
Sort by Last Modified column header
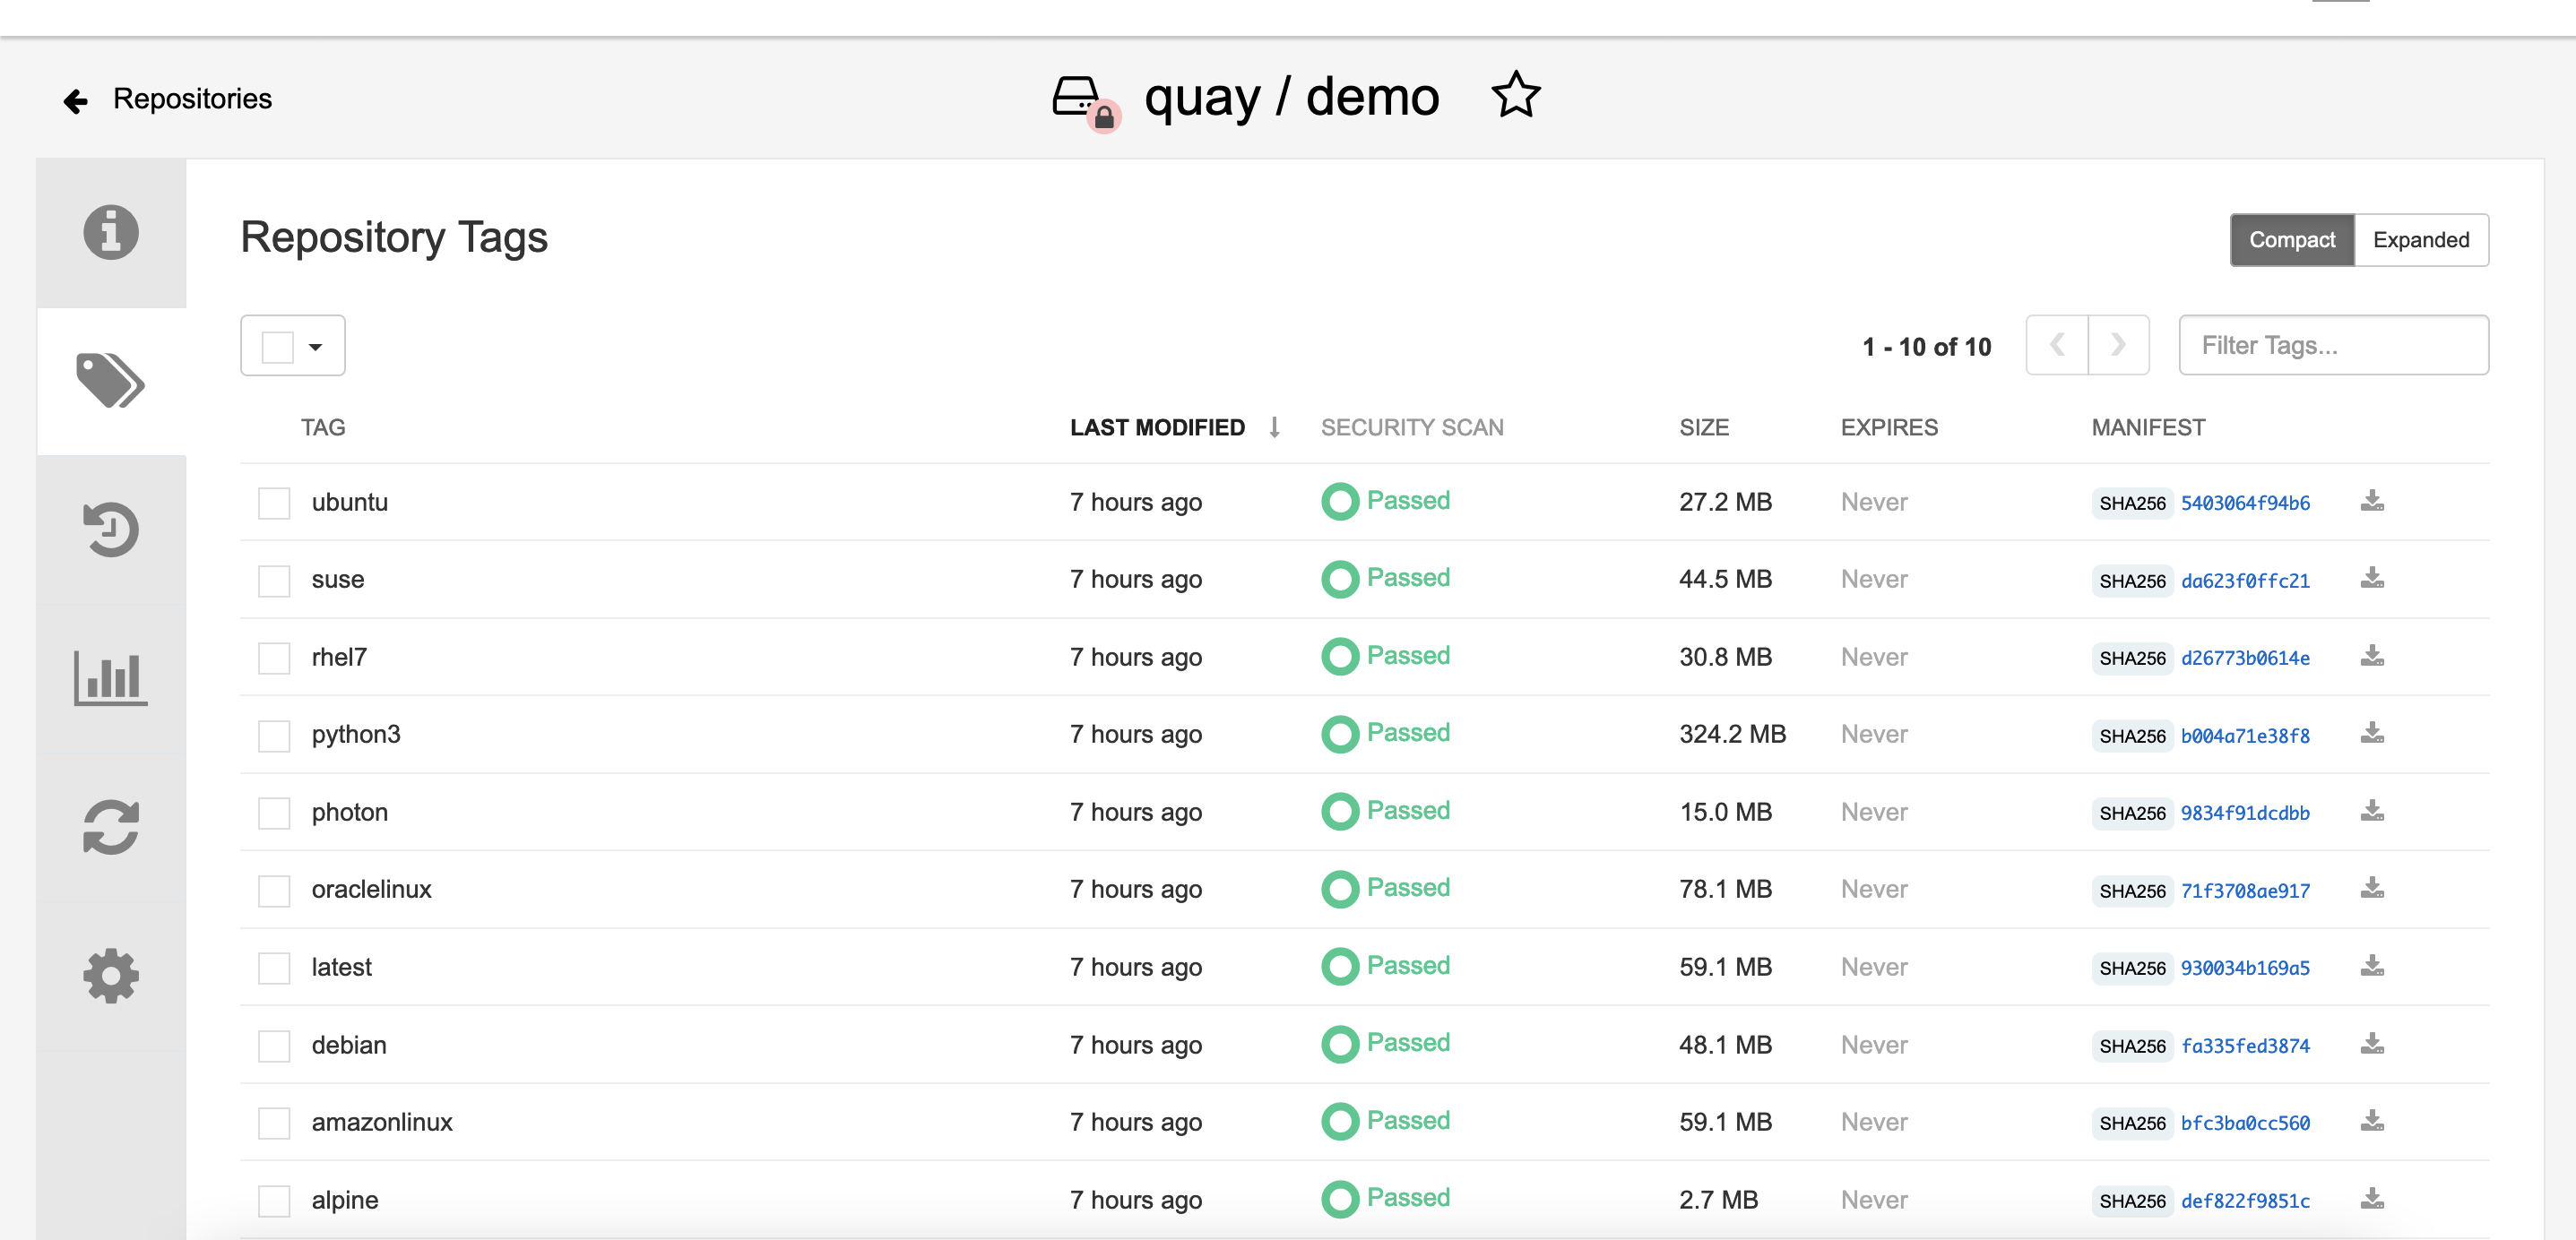tap(1157, 428)
